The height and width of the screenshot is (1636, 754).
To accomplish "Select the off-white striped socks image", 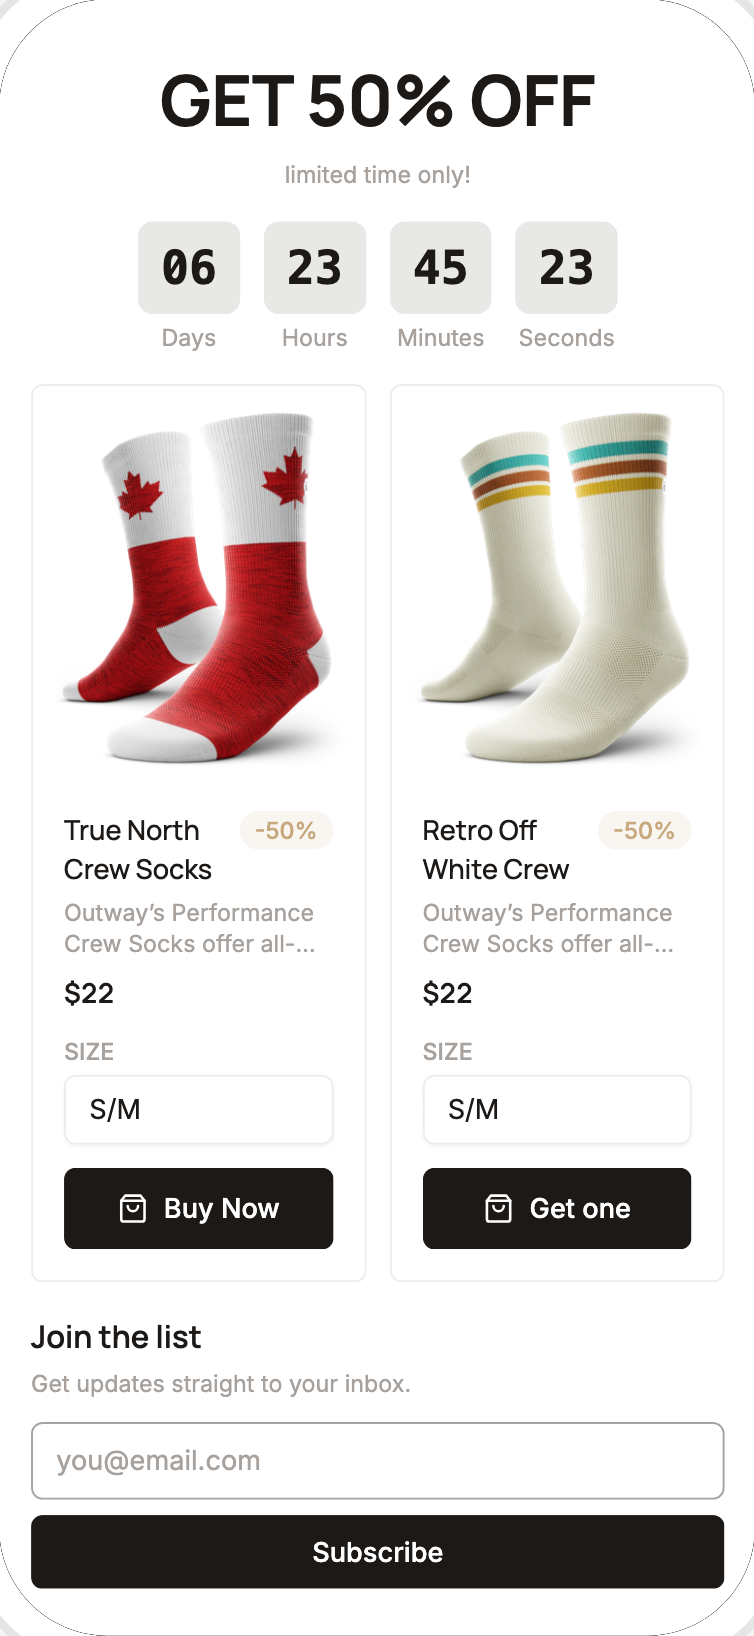I will [556, 588].
